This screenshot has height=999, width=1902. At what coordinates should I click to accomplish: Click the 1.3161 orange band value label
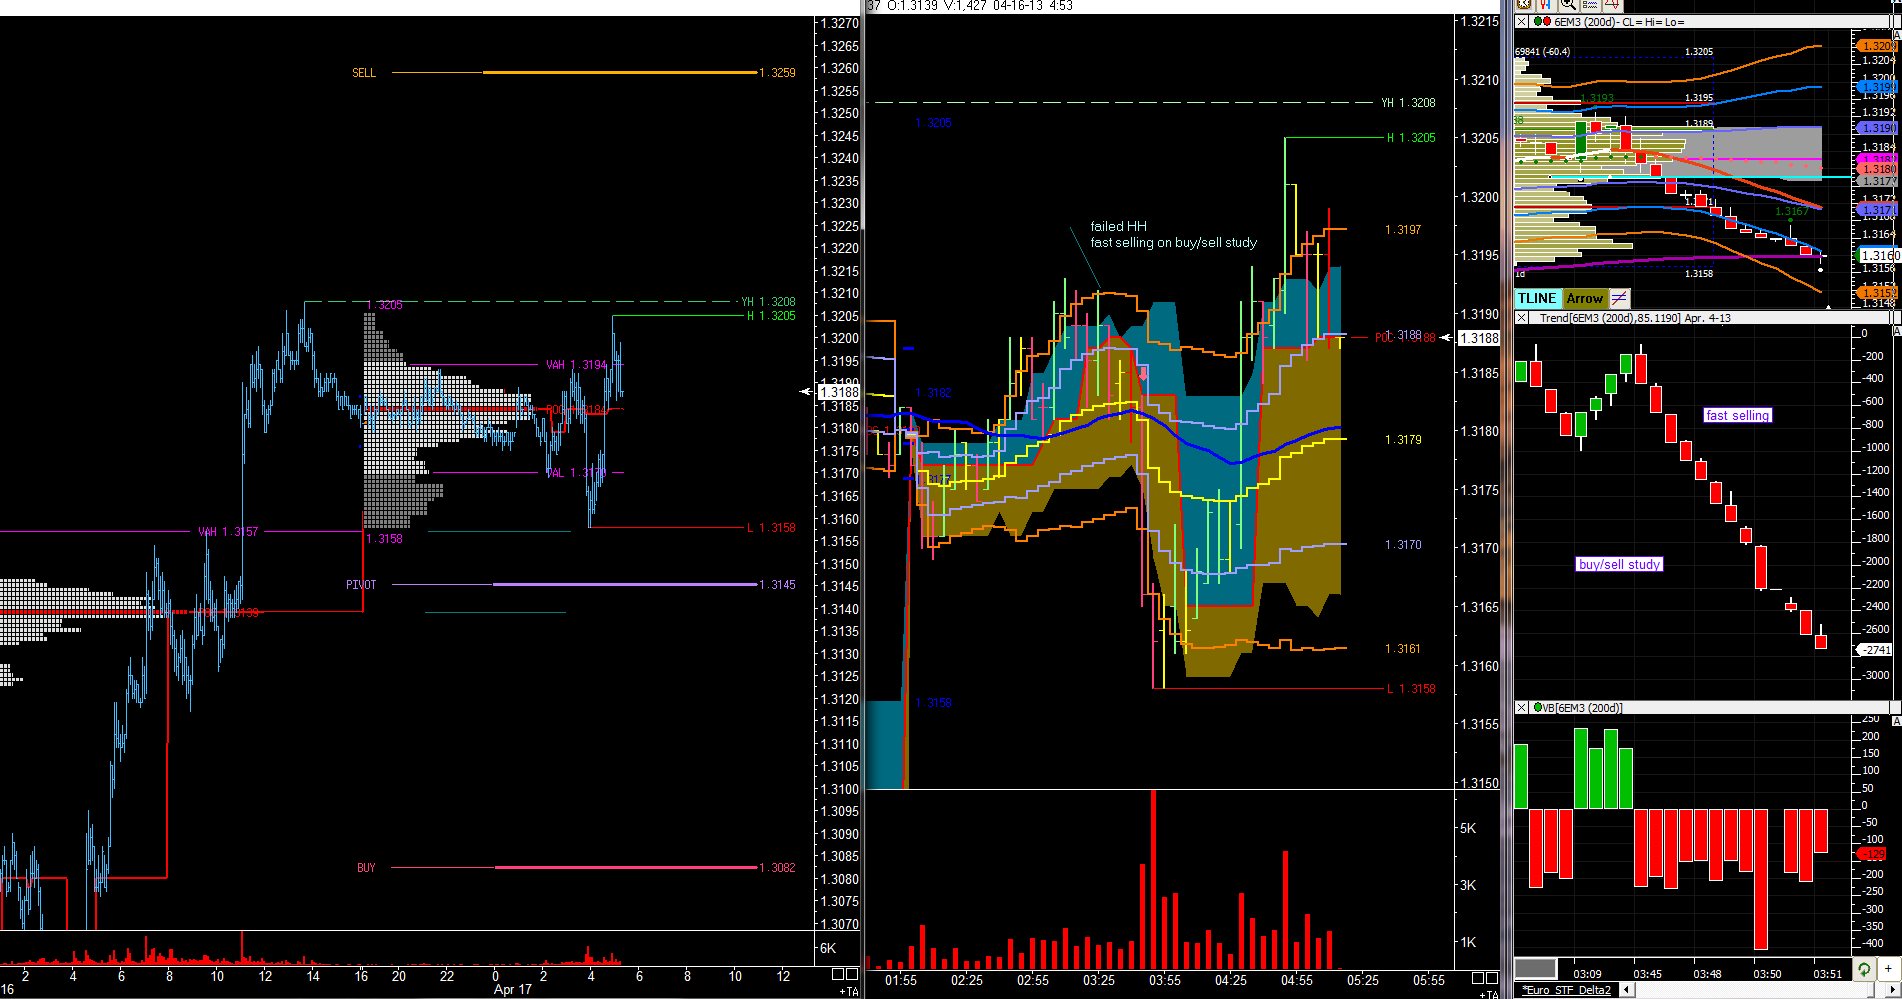(x=1403, y=649)
